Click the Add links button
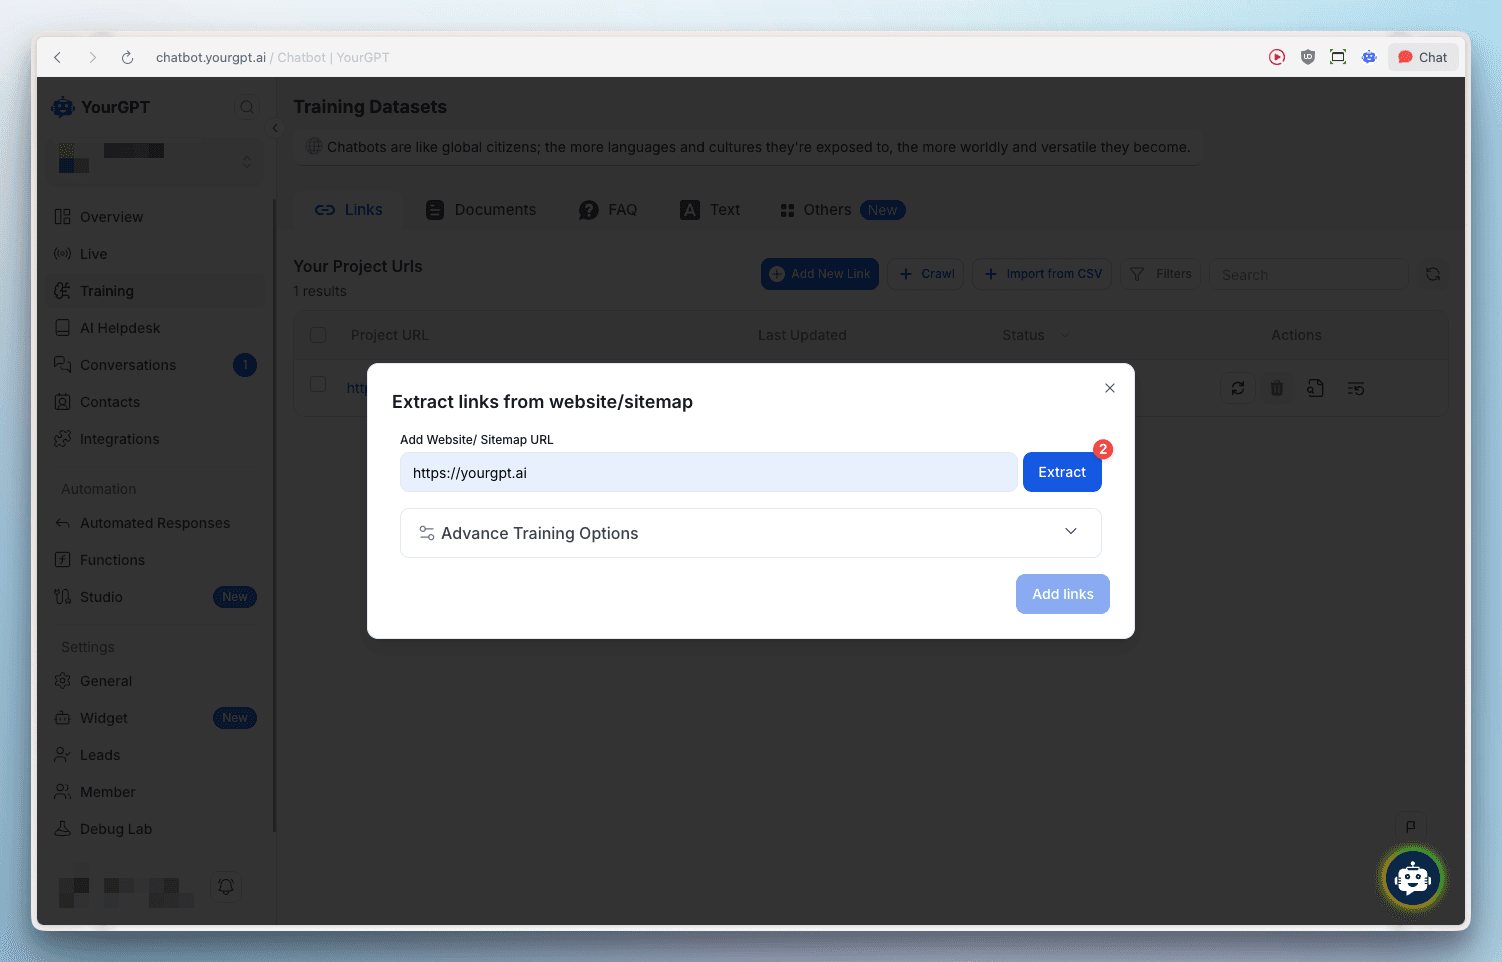This screenshot has height=962, width=1502. coord(1062,594)
